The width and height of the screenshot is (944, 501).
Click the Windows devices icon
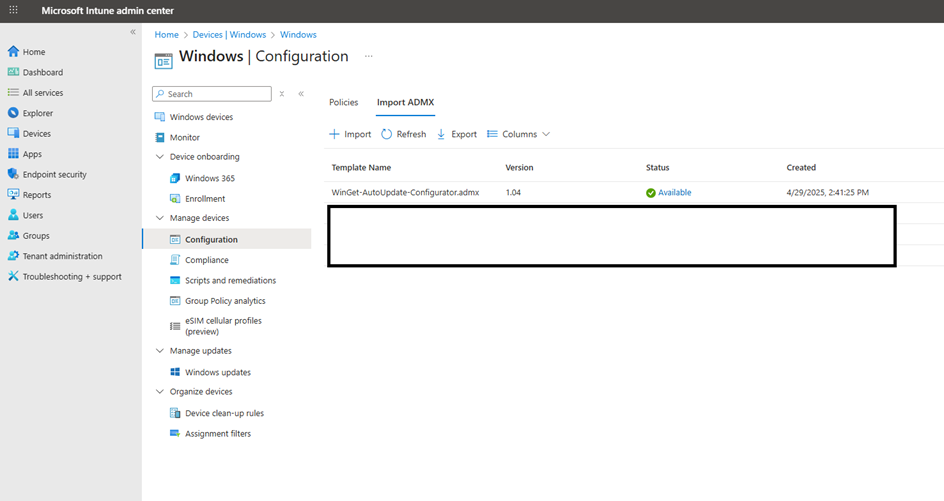click(x=160, y=117)
